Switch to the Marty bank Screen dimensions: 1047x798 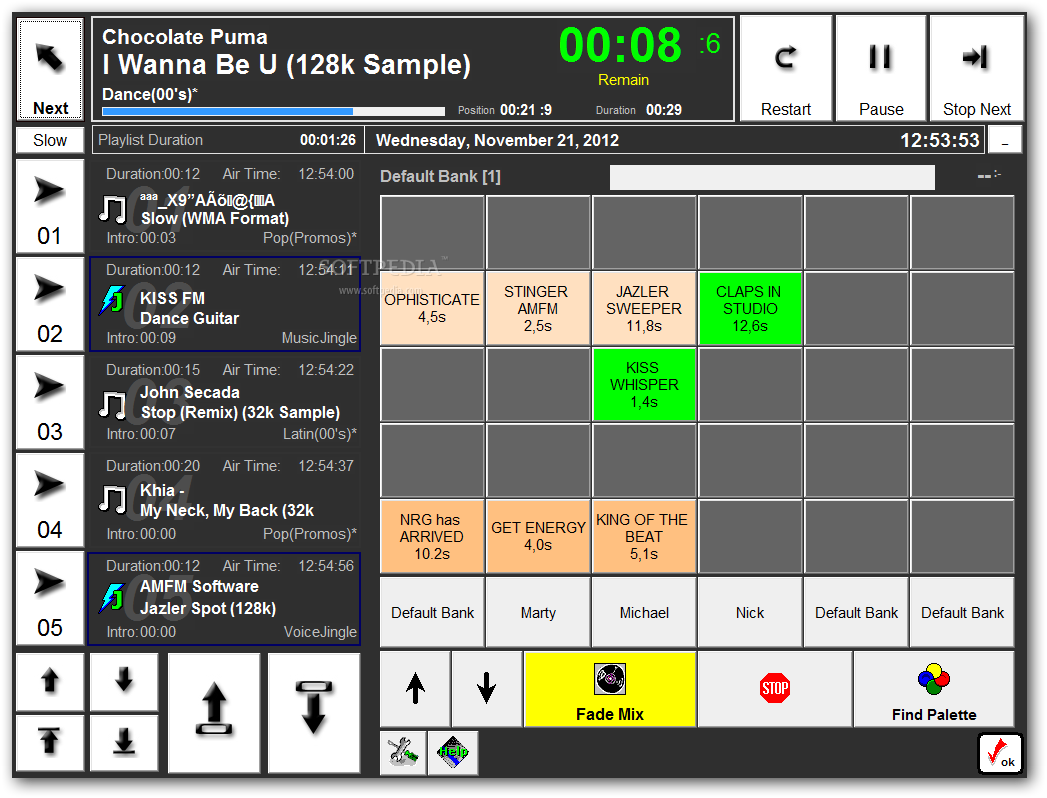tap(538, 612)
